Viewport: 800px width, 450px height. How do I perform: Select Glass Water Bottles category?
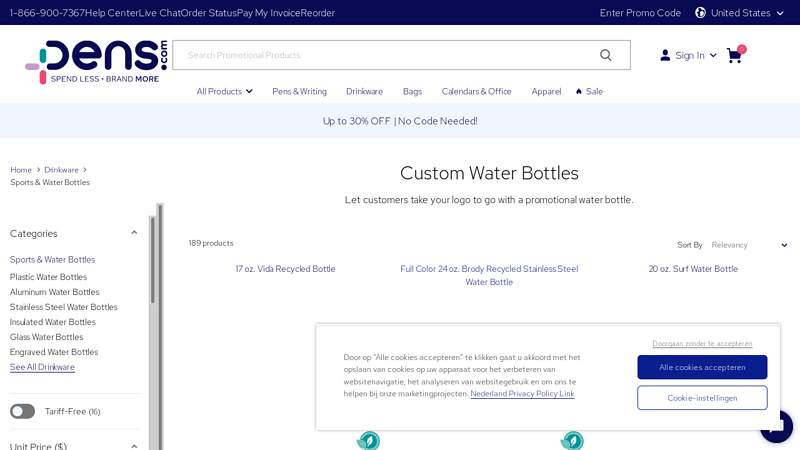pos(46,337)
